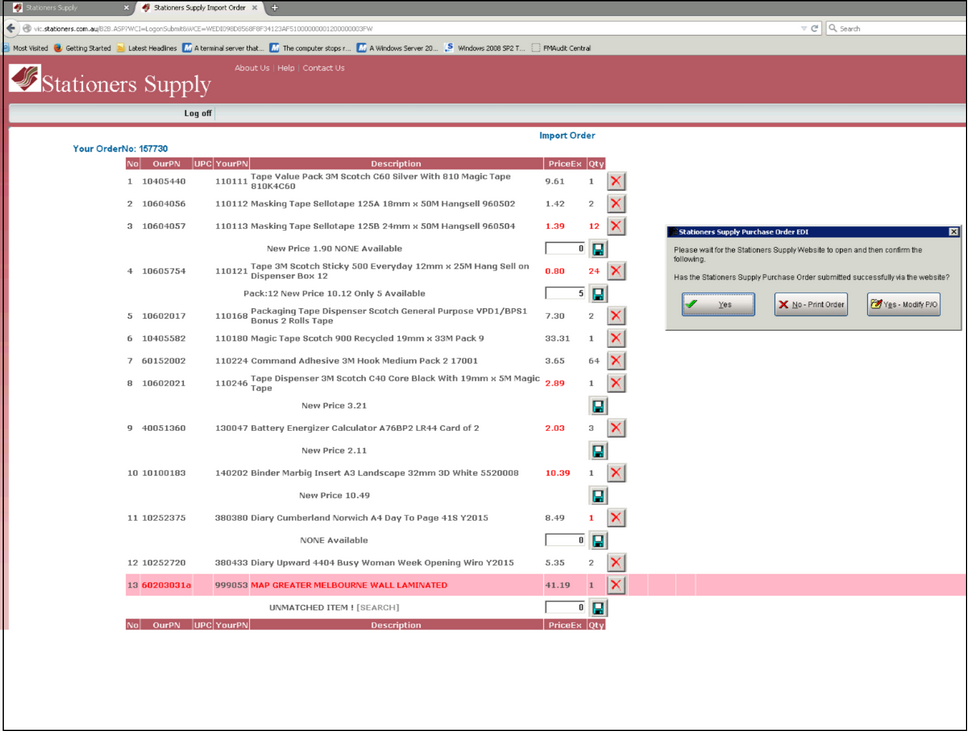
Task: Open the Latest Headlines bookmark
Action: [146, 48]
